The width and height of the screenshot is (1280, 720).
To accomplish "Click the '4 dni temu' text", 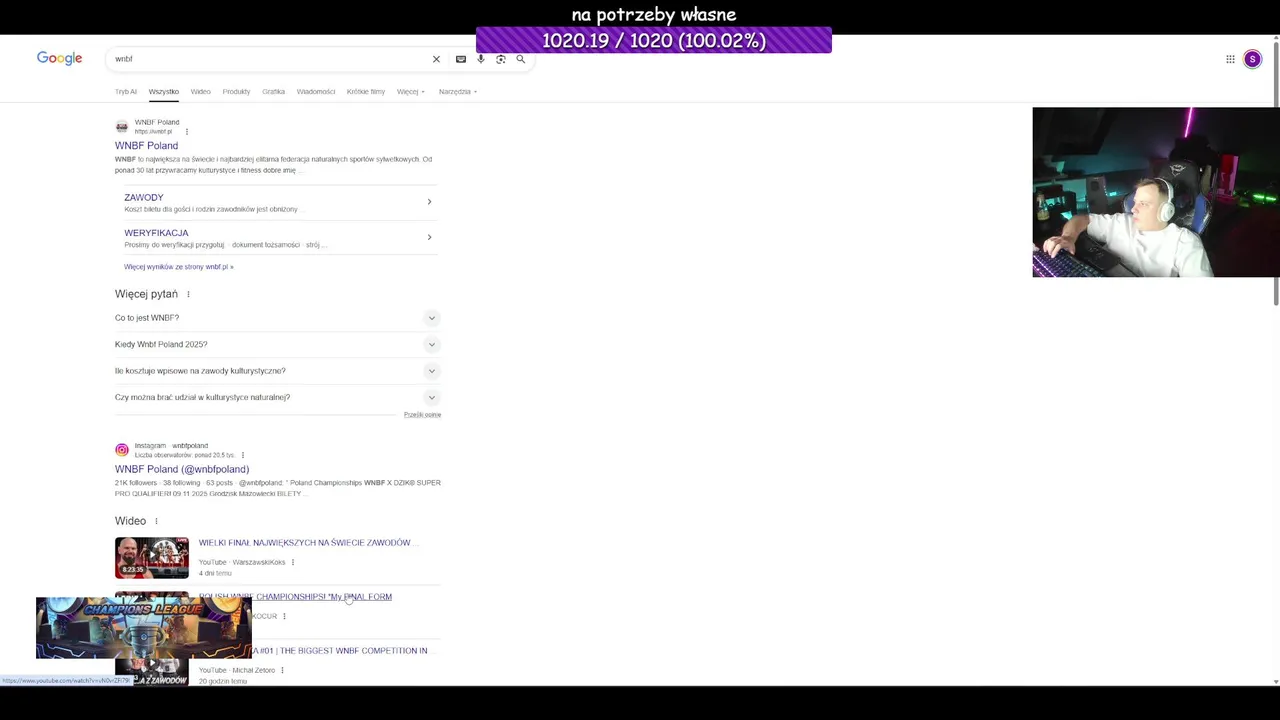I will click(215, 574).
